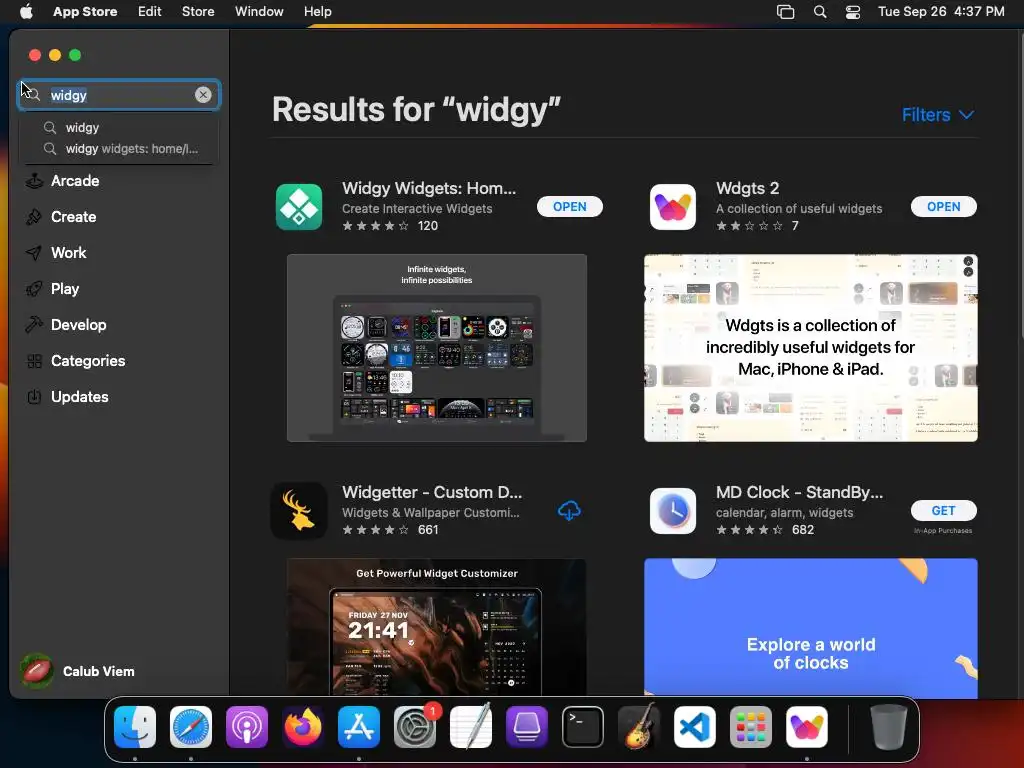
Task: Open the Store menu
Action: pyautogui.click(x=198, y=11)
